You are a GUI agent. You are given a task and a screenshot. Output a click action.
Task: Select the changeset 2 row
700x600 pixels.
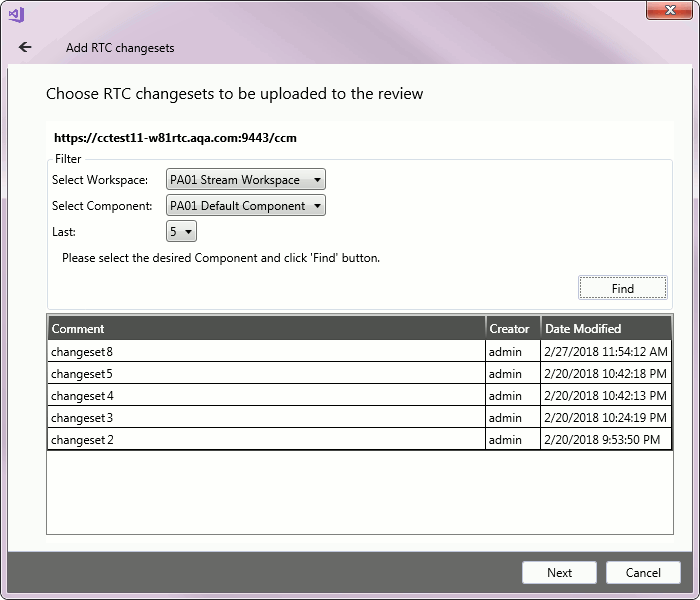pos(265,440)
